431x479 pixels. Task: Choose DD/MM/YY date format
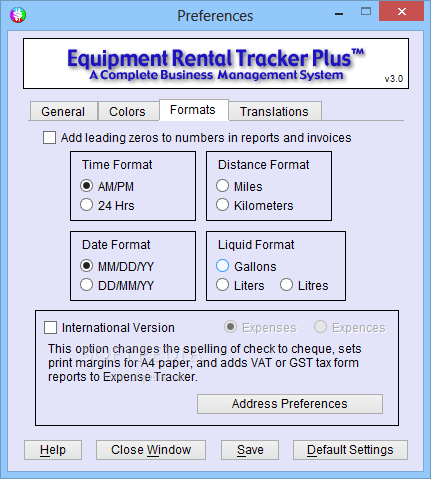coord(86,285)
